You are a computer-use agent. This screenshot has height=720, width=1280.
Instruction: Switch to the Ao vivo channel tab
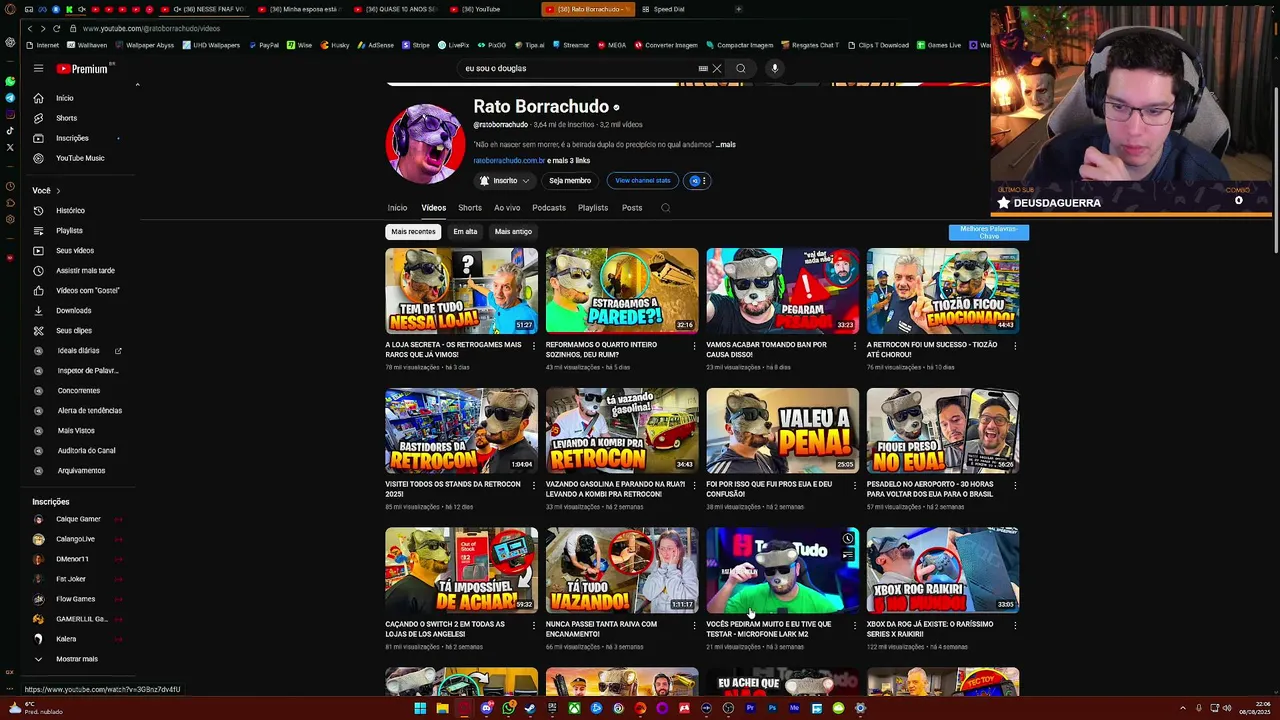tap(507, 208)
